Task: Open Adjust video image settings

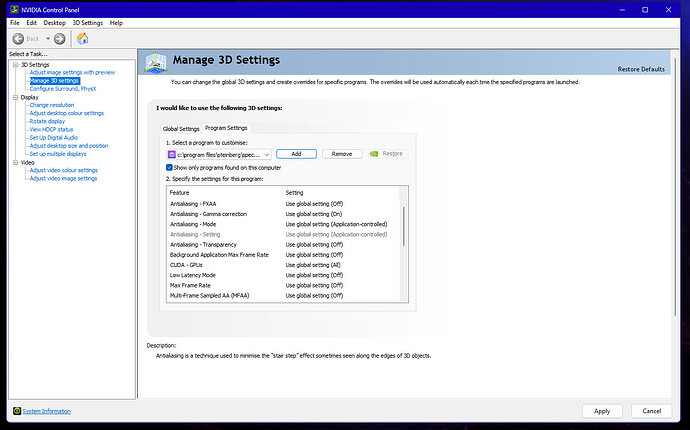Action: (x=63, y=178)
